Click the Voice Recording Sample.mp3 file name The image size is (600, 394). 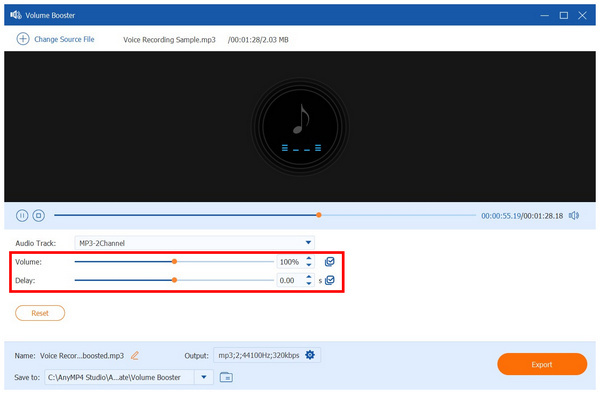pos(169,40)
